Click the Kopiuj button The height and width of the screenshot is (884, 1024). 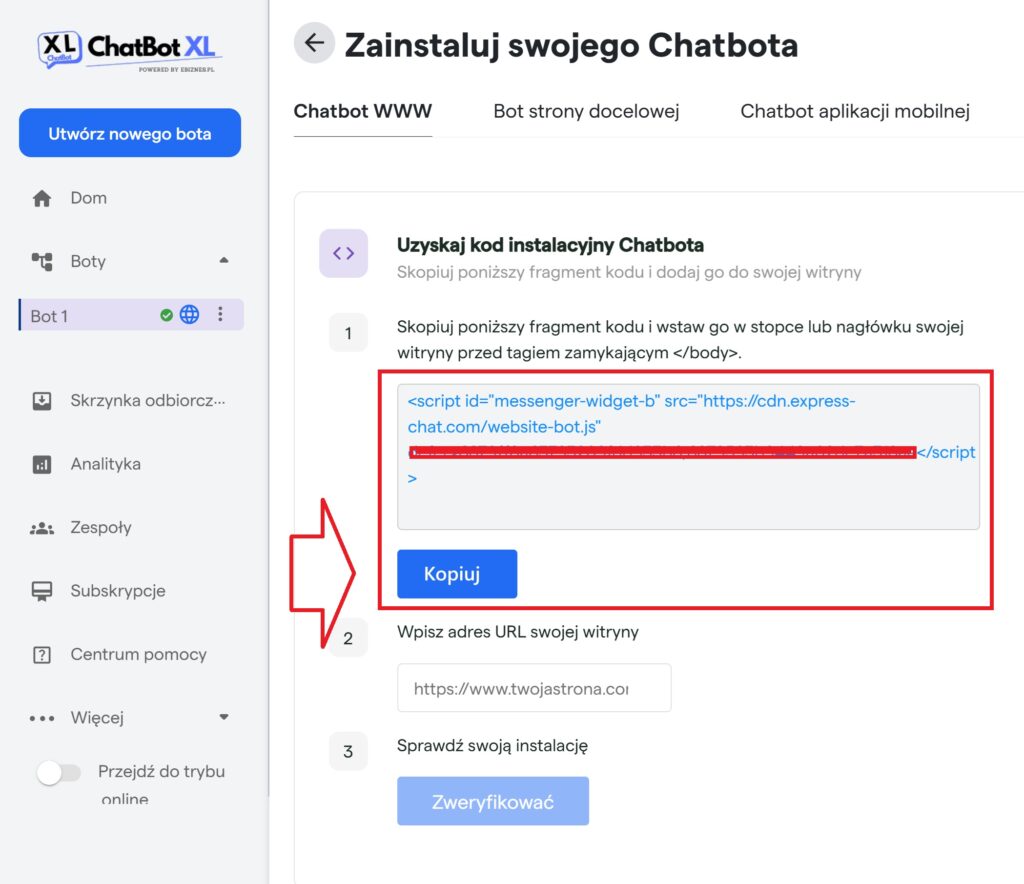coord(457,574)
